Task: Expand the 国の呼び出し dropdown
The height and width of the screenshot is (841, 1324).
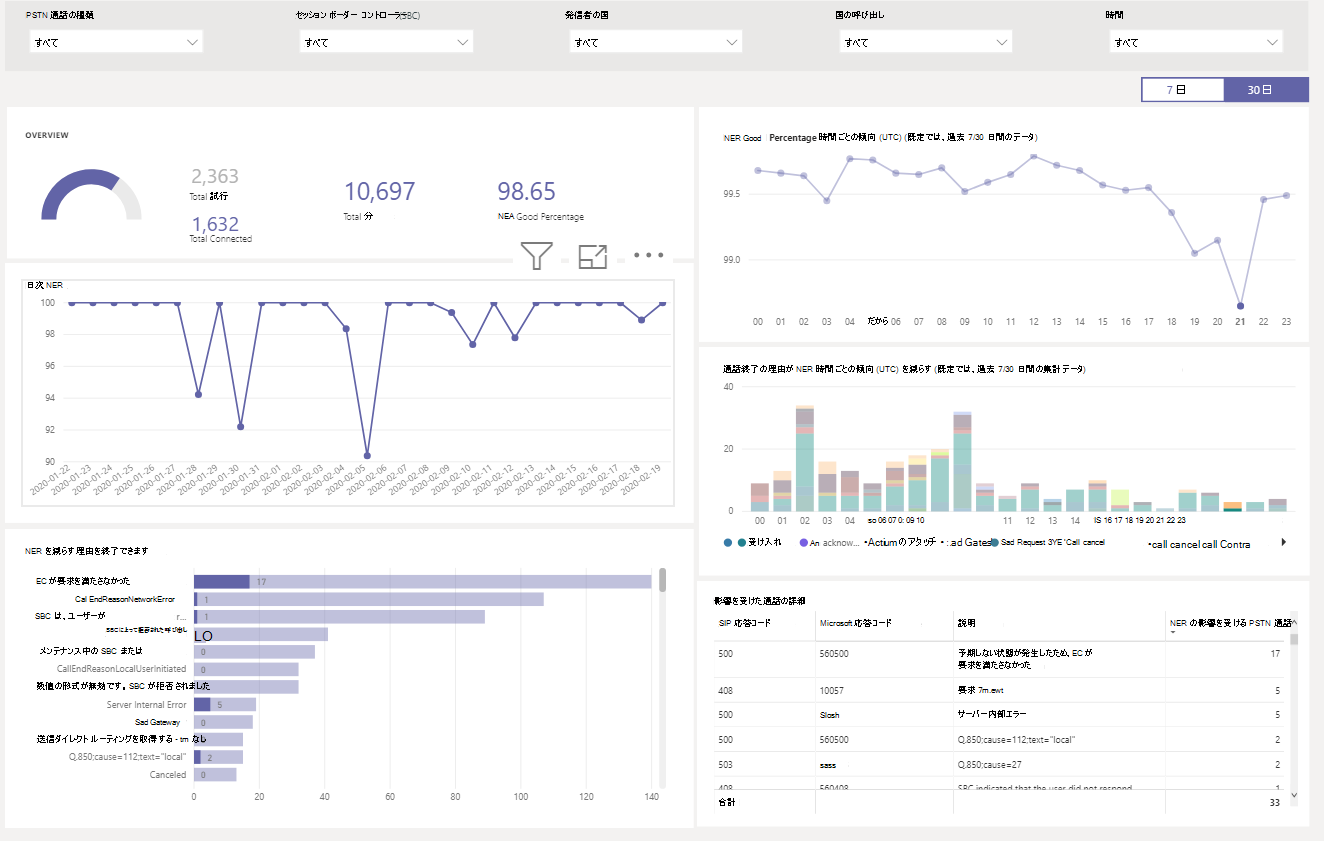Action: [x=926, y=42]
